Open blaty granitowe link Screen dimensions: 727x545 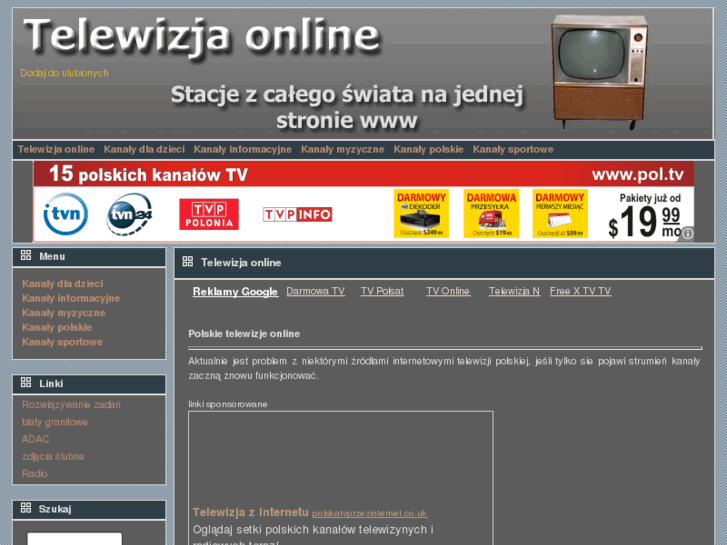click(55, 422)
